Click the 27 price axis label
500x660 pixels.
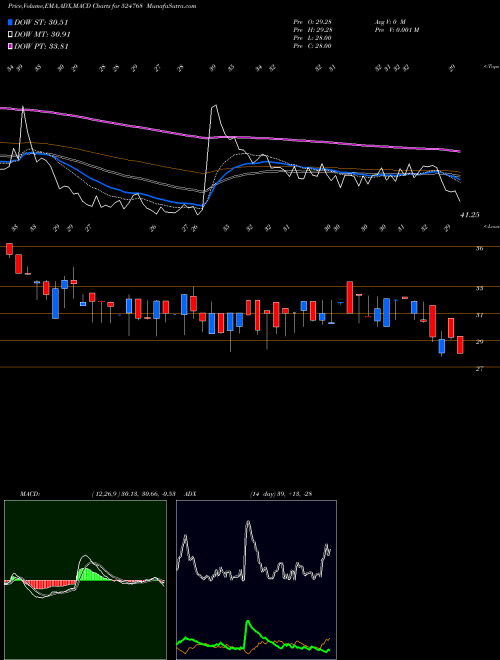click(479, 368)
